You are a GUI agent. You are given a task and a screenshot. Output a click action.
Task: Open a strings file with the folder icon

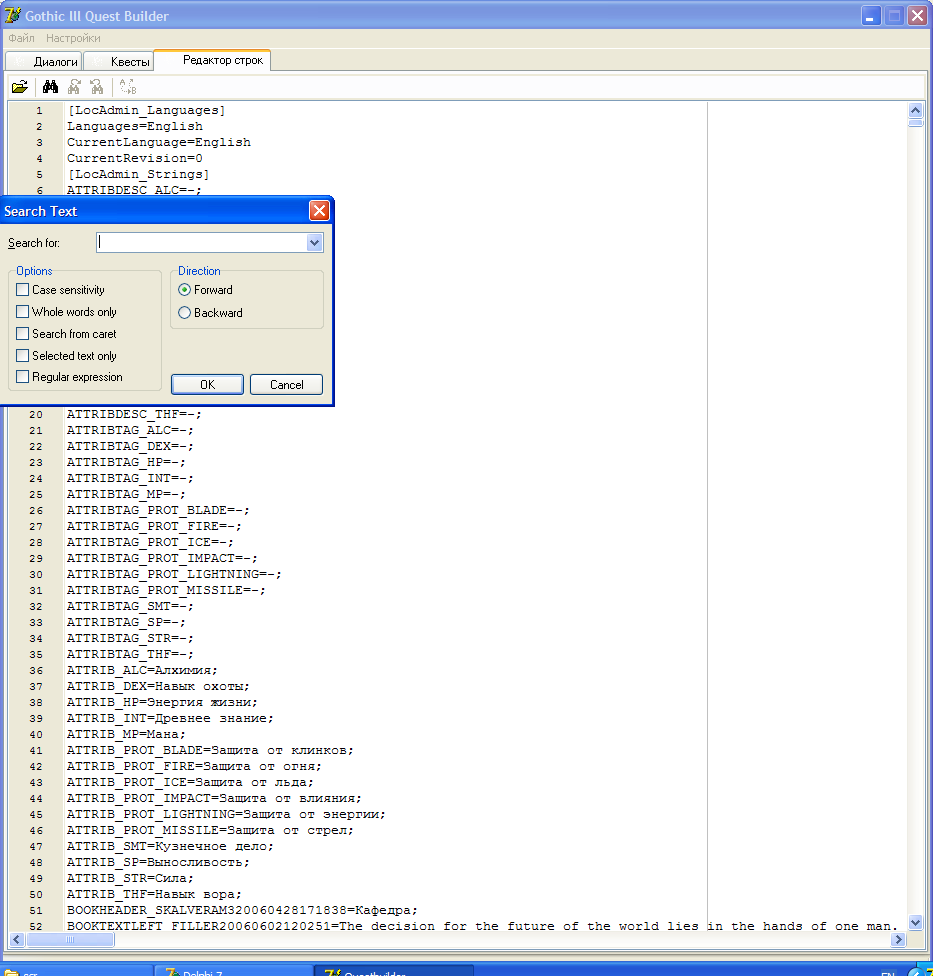point(20,87)
